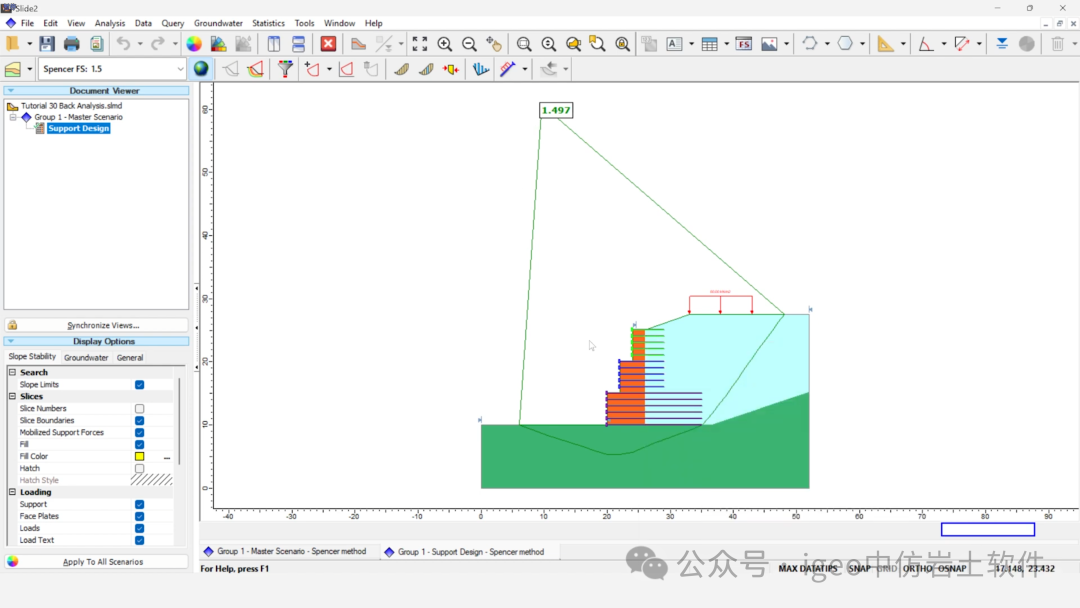This screenshot has width=1080, height=608.
Task: Open the Groundwater menu
Action: pyautogui.click(x=218, y=23)
